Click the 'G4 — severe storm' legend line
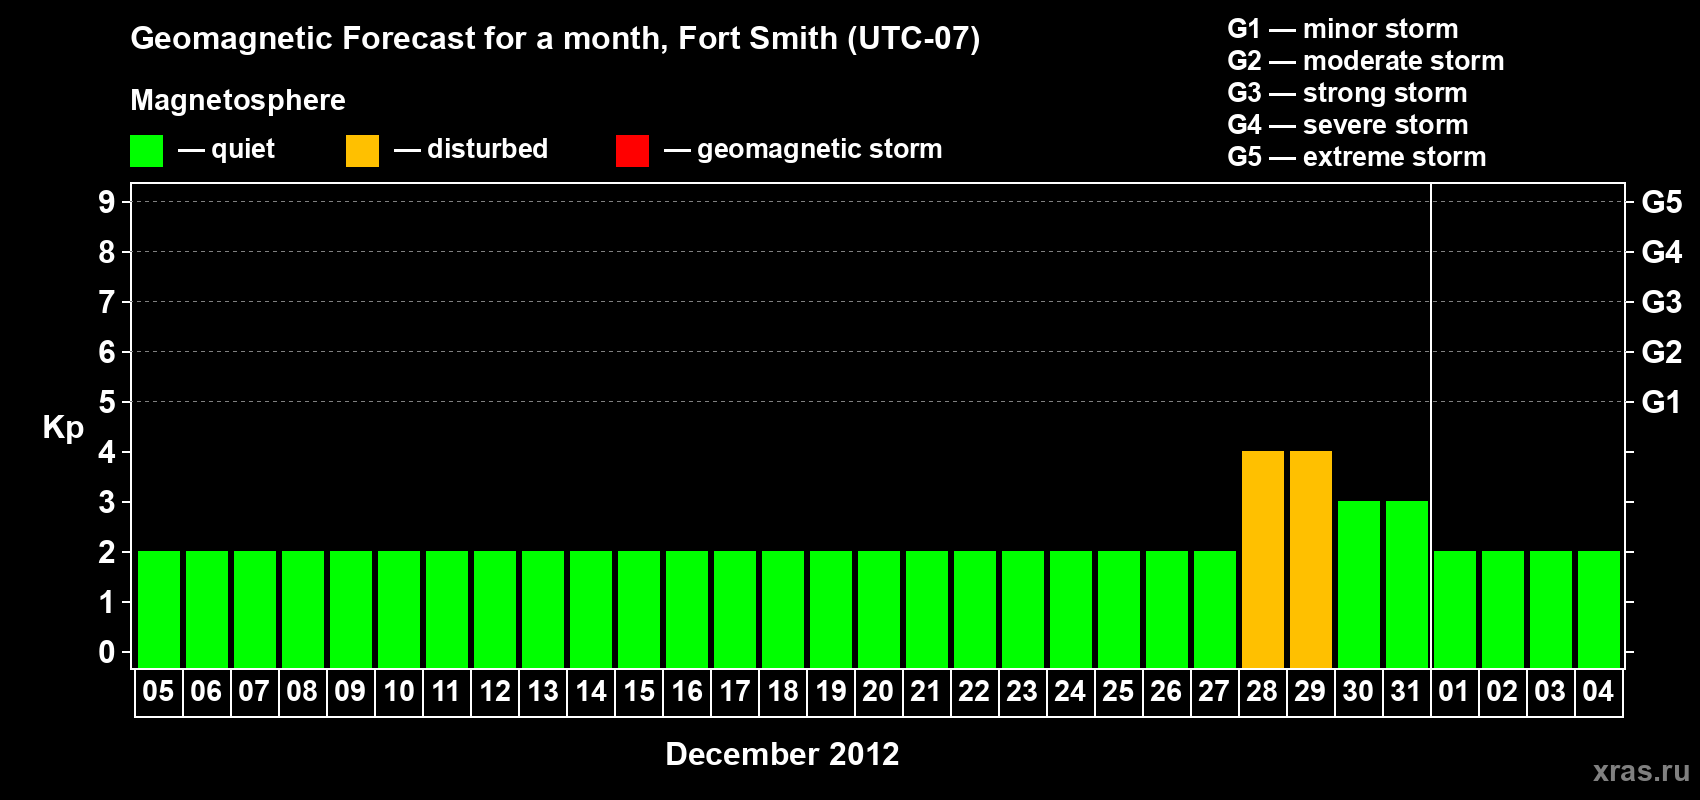Viewport: 1700px width, 800px height. pyautogui.click(x=1348, y=125)
